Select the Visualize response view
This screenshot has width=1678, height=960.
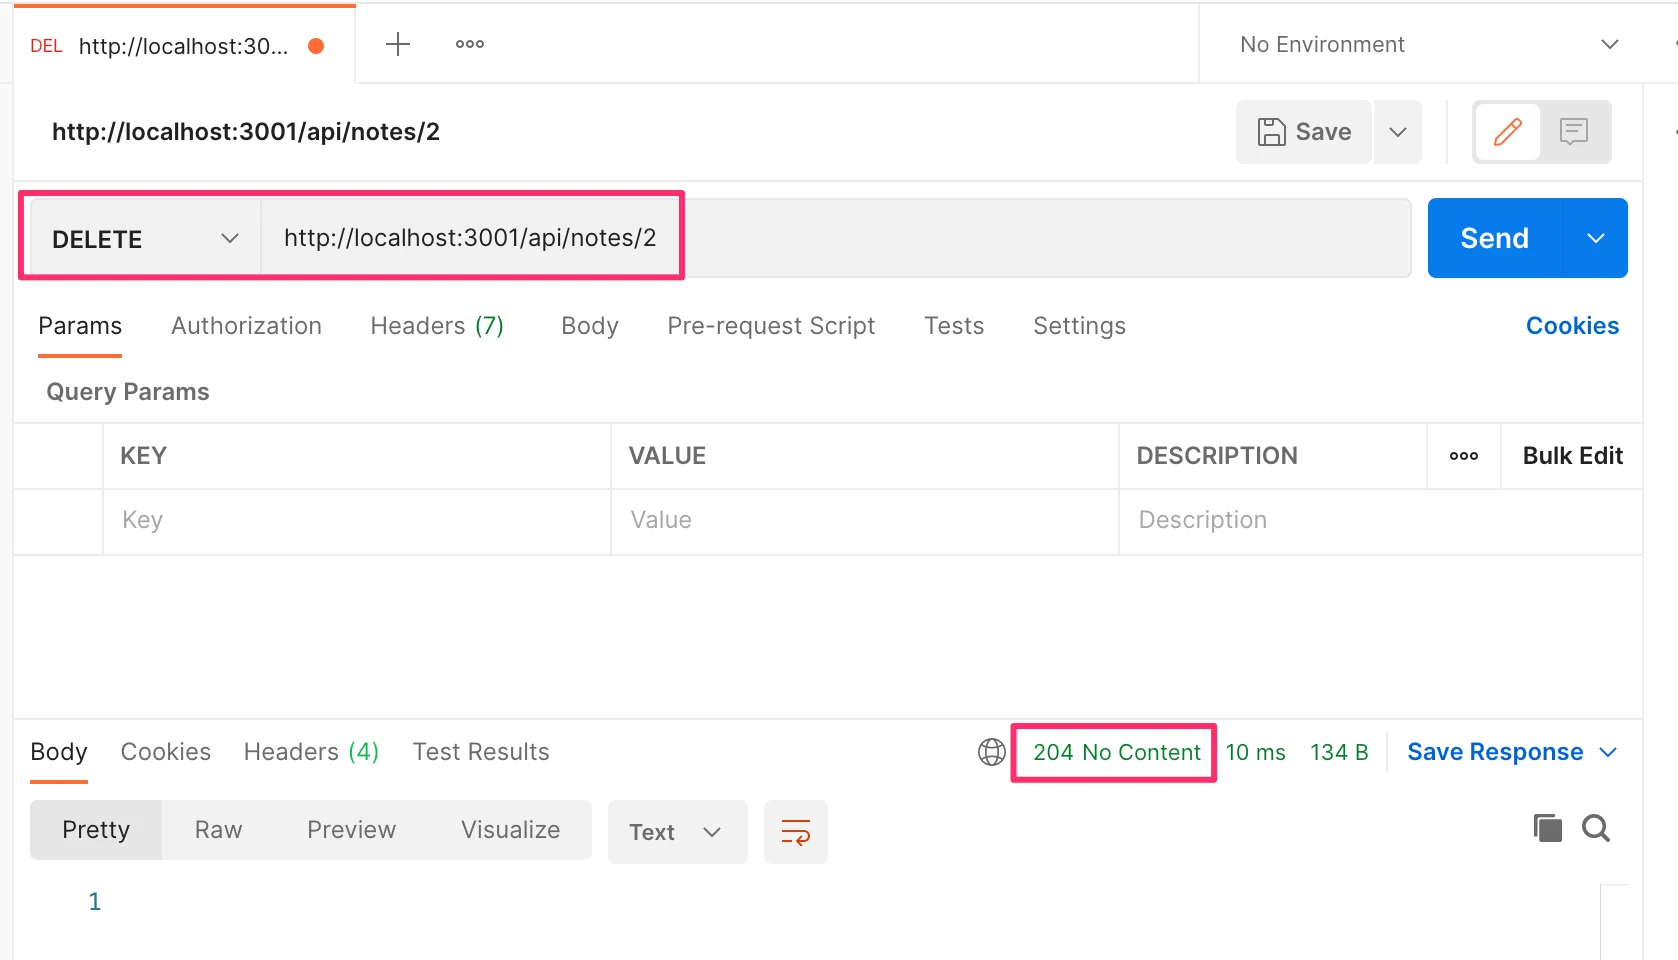pos(510,830)
